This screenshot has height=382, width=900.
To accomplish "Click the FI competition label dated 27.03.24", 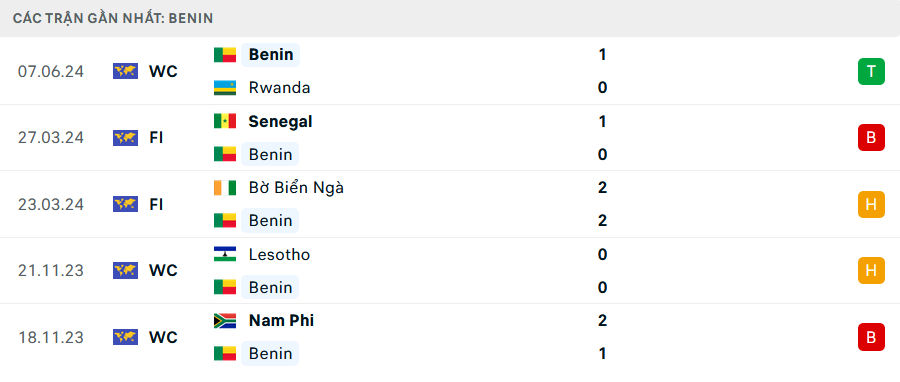I will click(156, 138).
